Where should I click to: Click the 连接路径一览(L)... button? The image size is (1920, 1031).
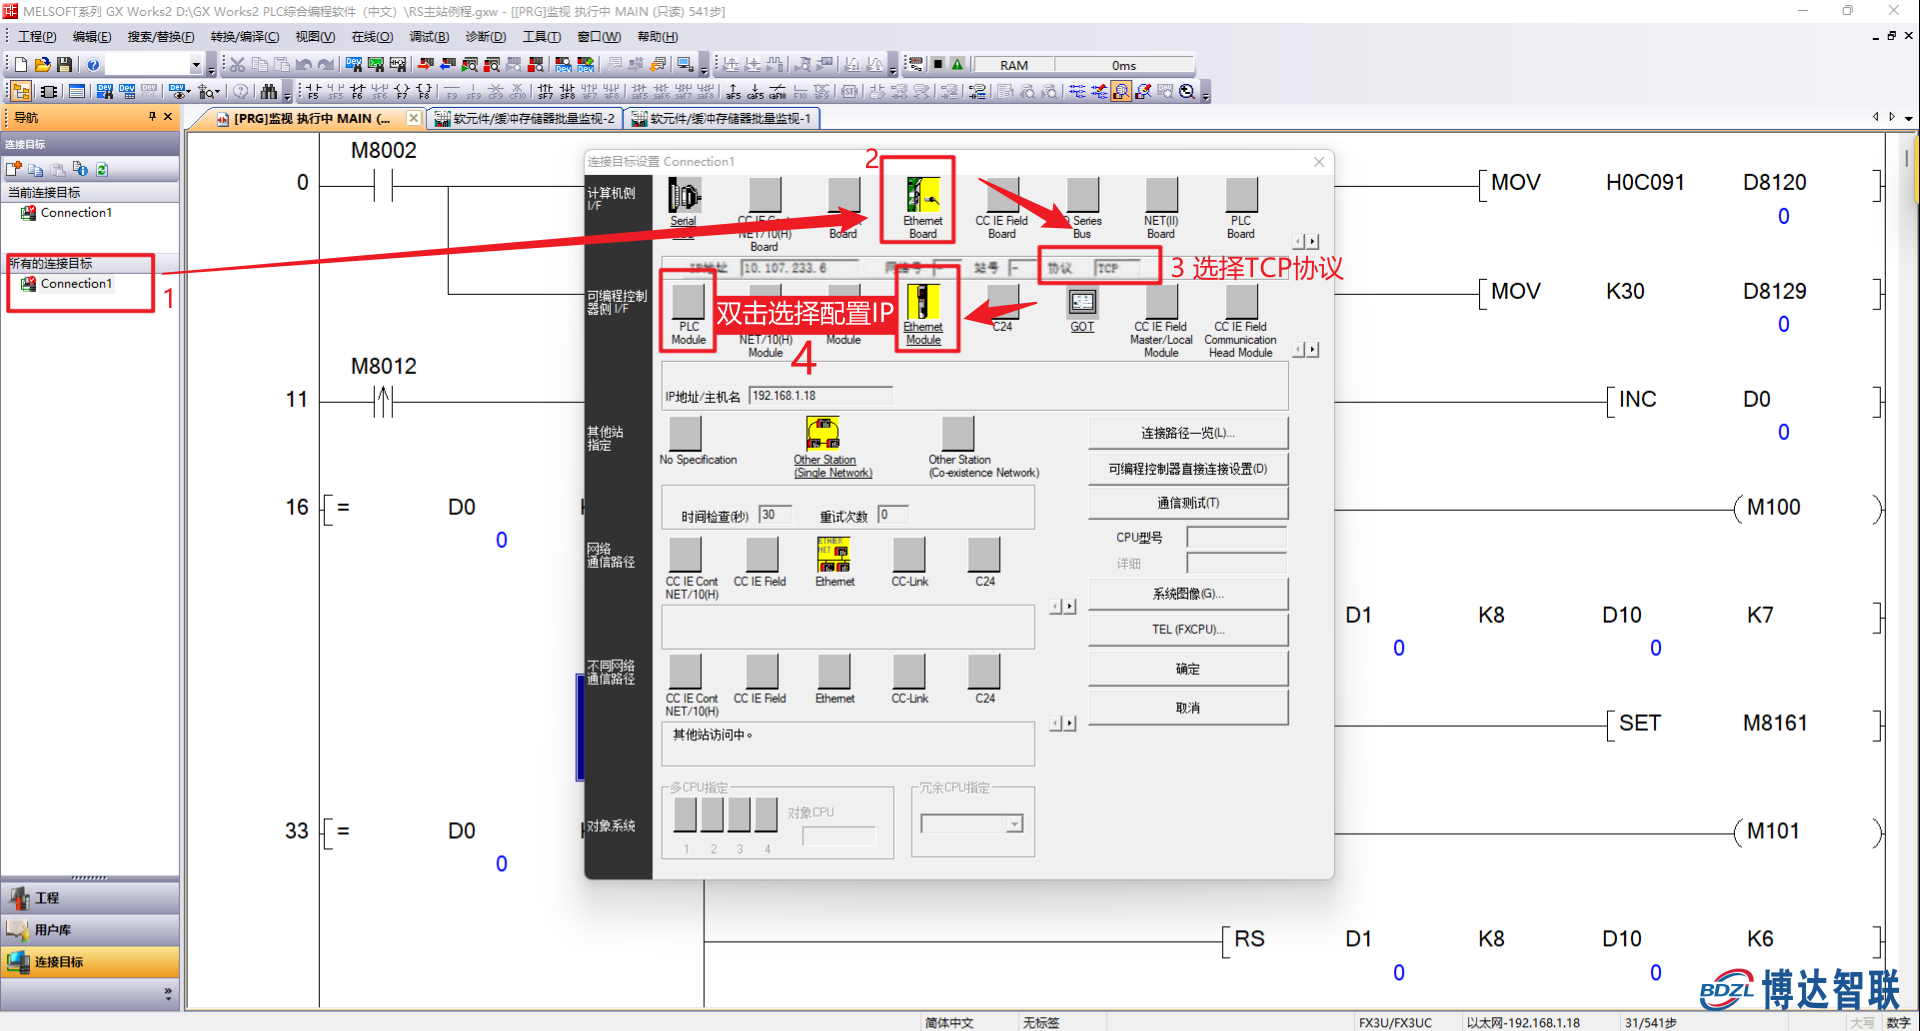coord(1188,433)
